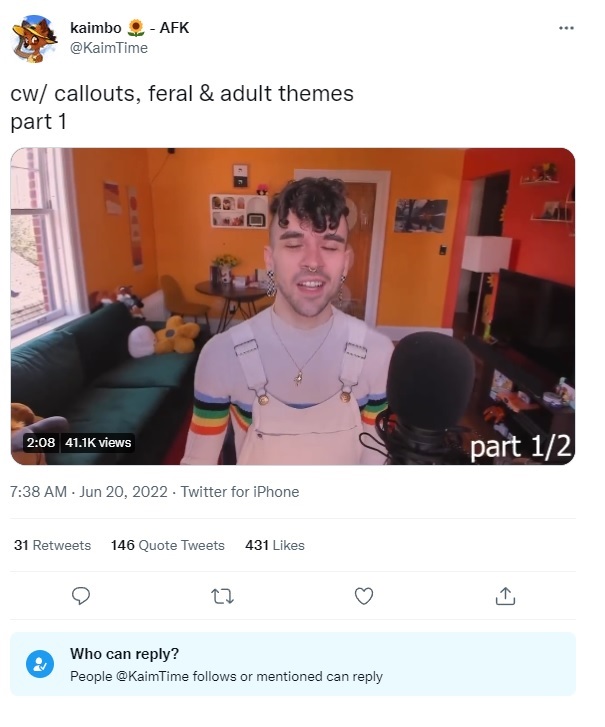Open the tweet's three-dot more menu
The height and width of the screenshot is (727, 605).
click(x=566, y=28)
